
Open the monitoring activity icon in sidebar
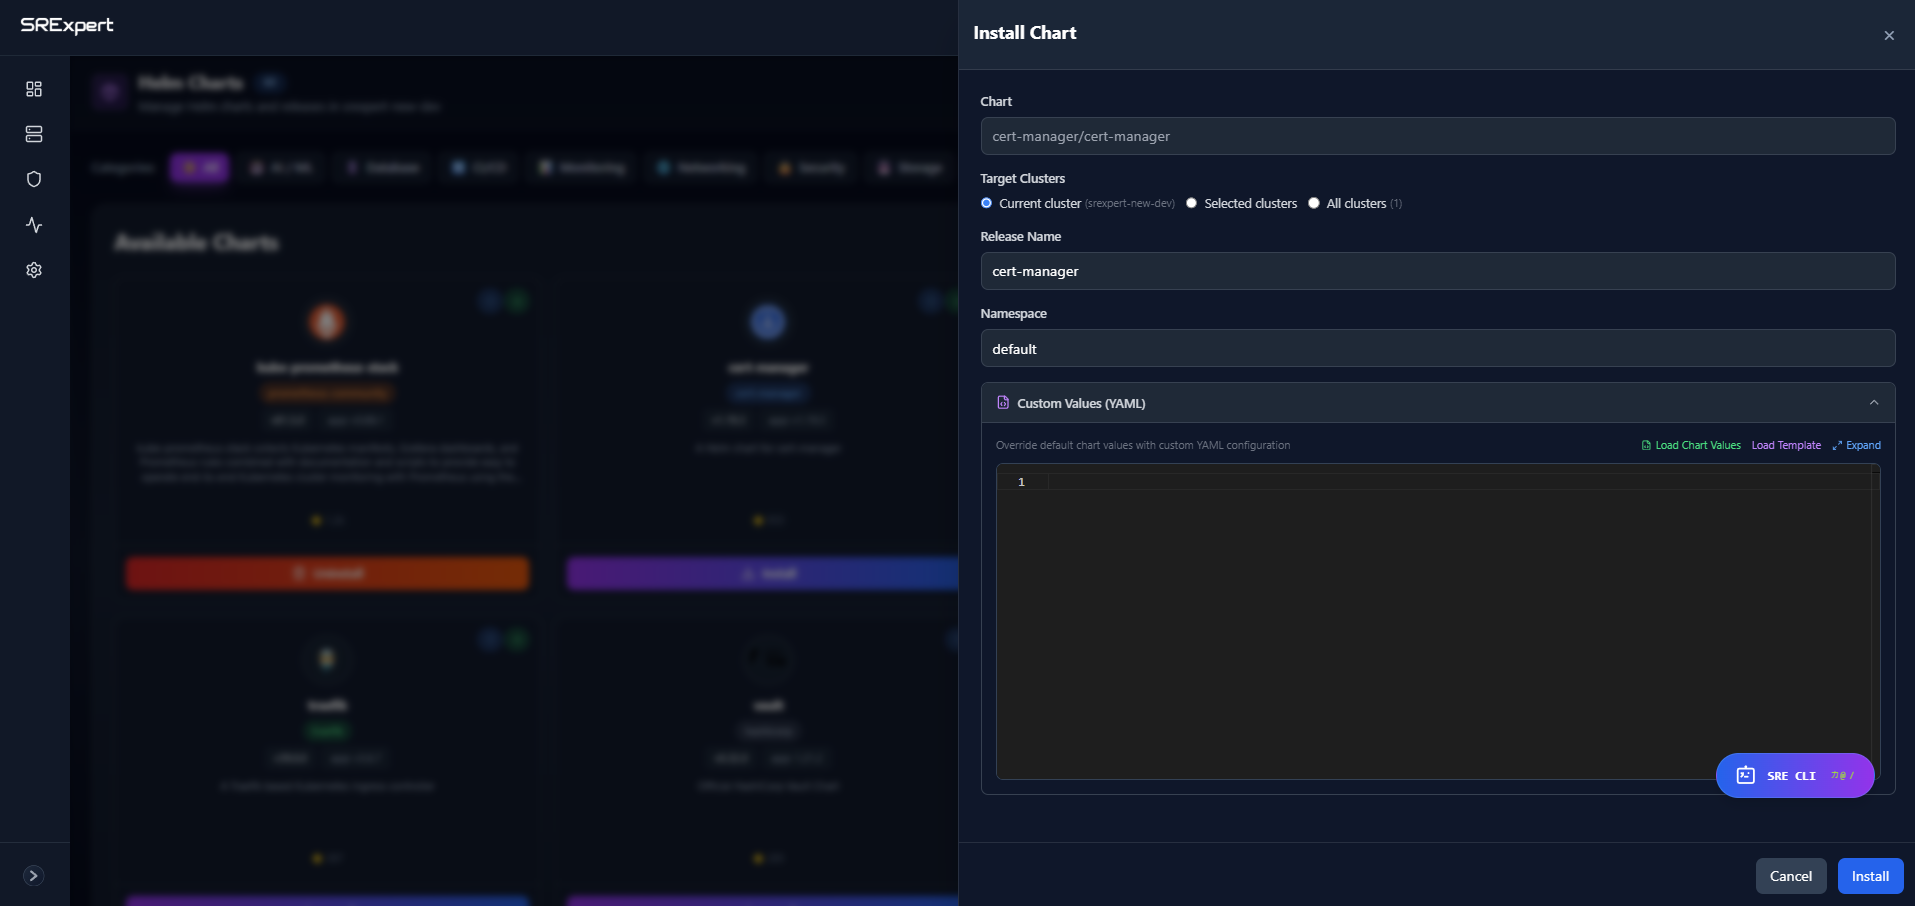tap(34, 225)
